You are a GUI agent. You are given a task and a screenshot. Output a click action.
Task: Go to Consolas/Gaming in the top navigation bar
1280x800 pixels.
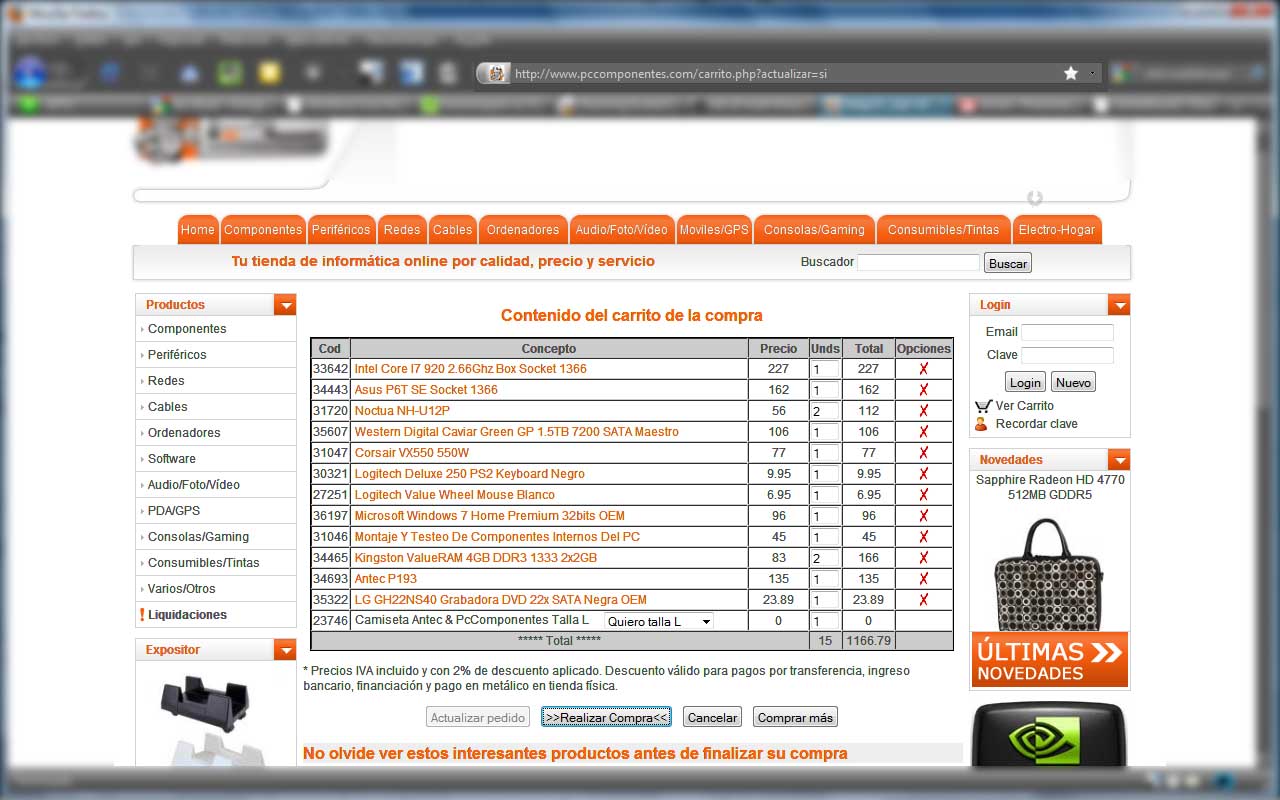tap(814, 230)
